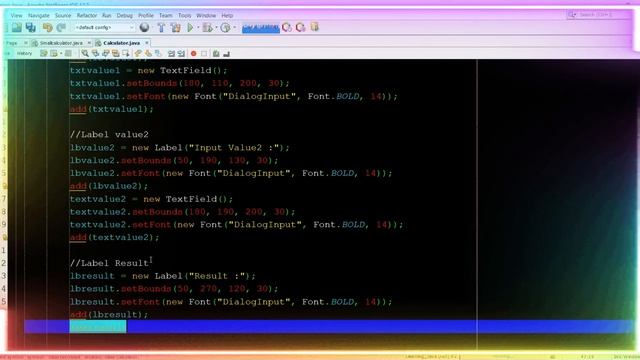Click the first red circular icon after memory bar
The image size is (640, 360).
pyautogui.click(x=287, y=27)
